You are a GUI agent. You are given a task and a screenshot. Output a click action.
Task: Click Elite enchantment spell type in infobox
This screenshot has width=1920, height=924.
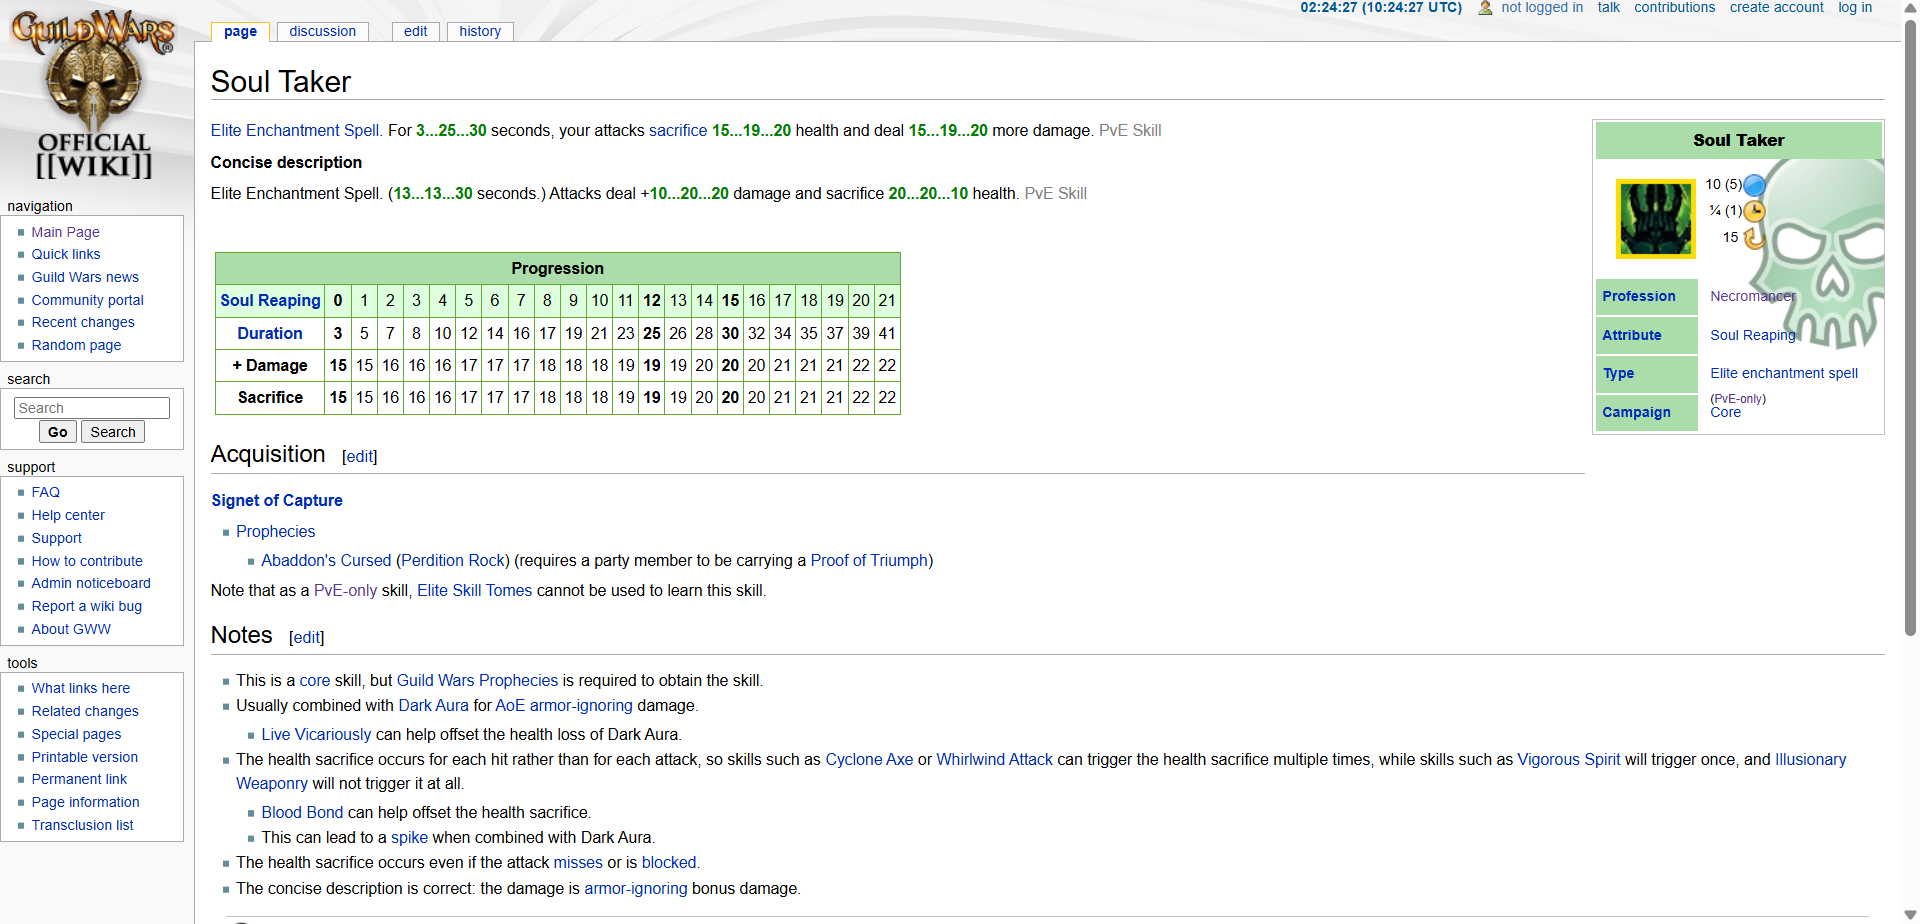[x=1784, y=373]
